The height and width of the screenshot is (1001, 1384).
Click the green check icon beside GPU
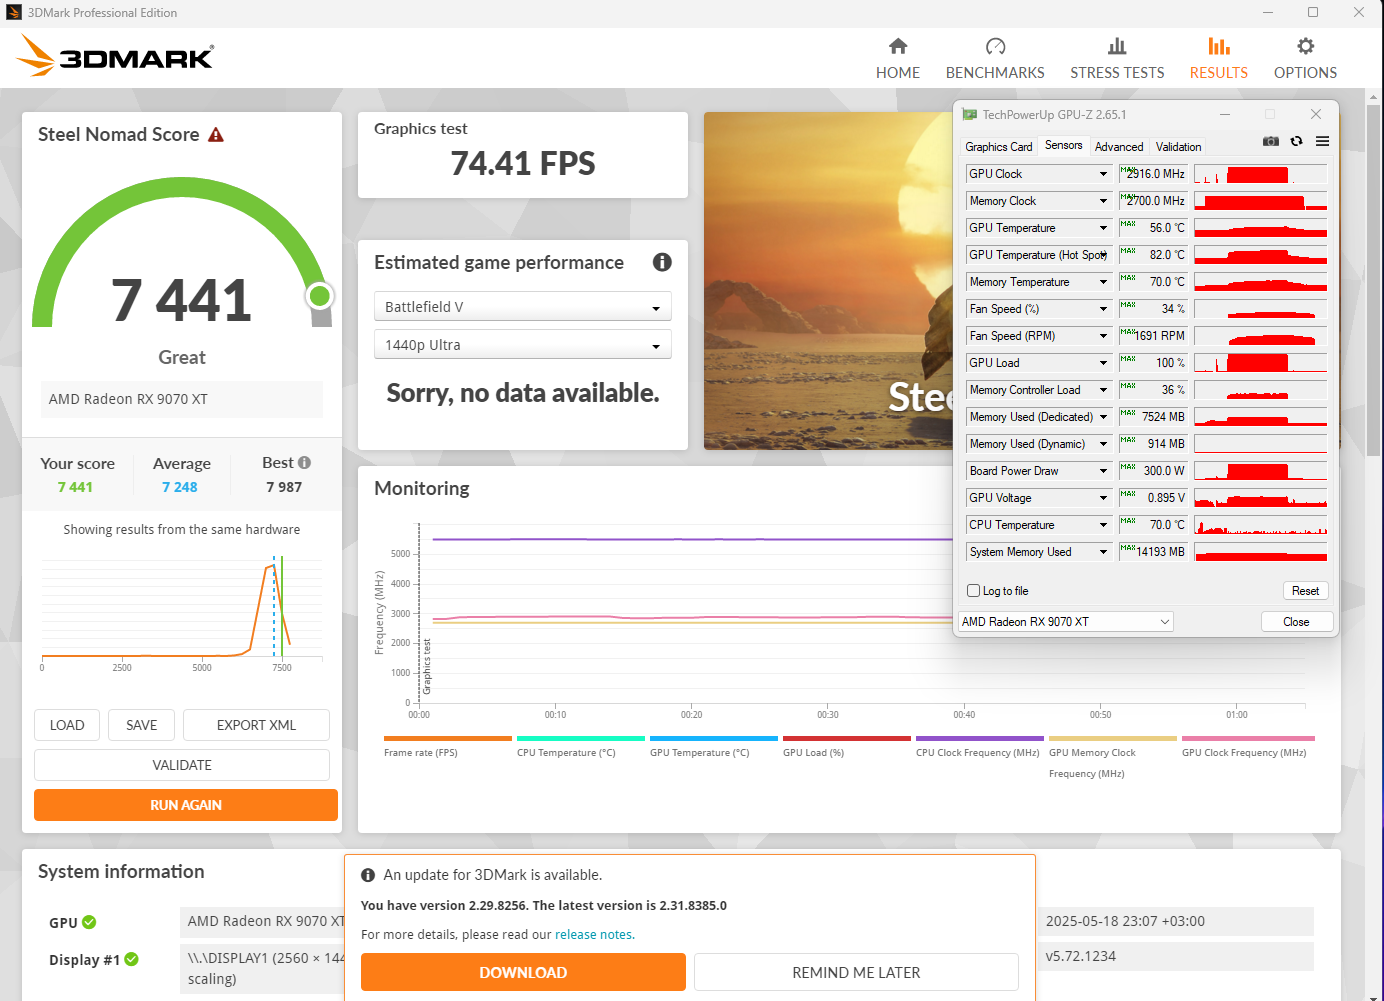(x=89, y=922)
